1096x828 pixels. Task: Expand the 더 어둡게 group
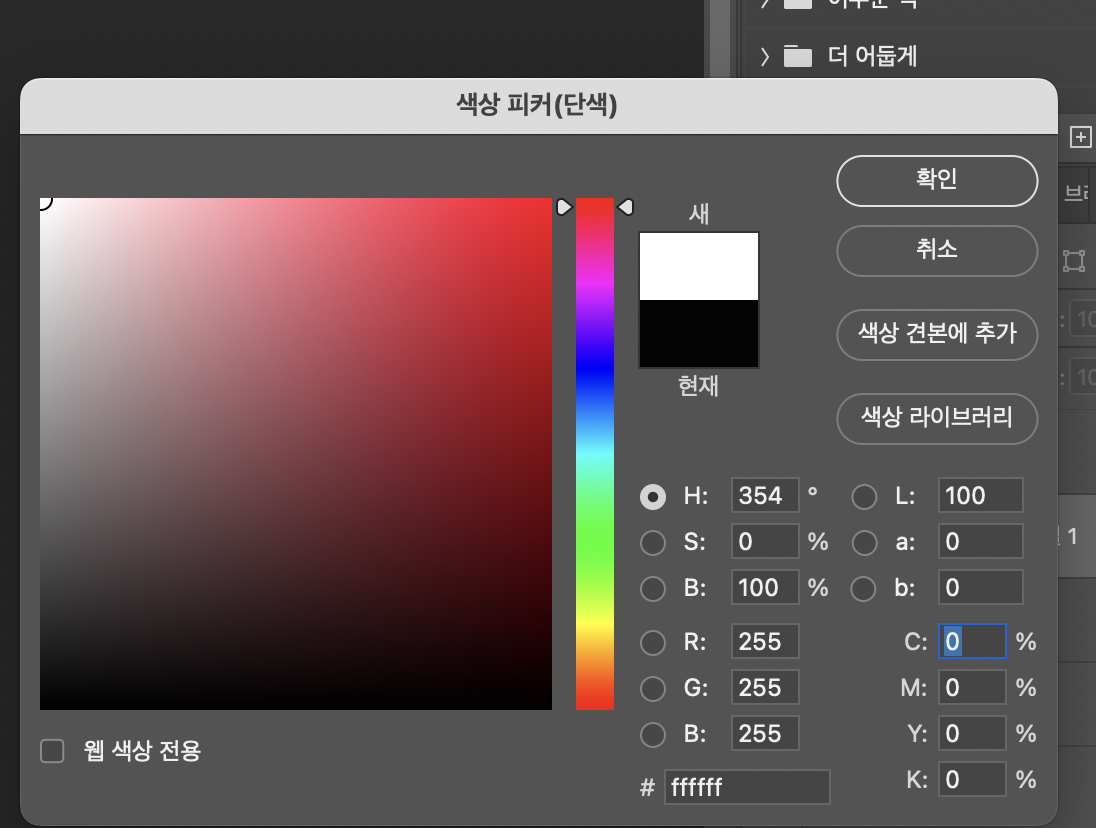click(x=764, y=57)
